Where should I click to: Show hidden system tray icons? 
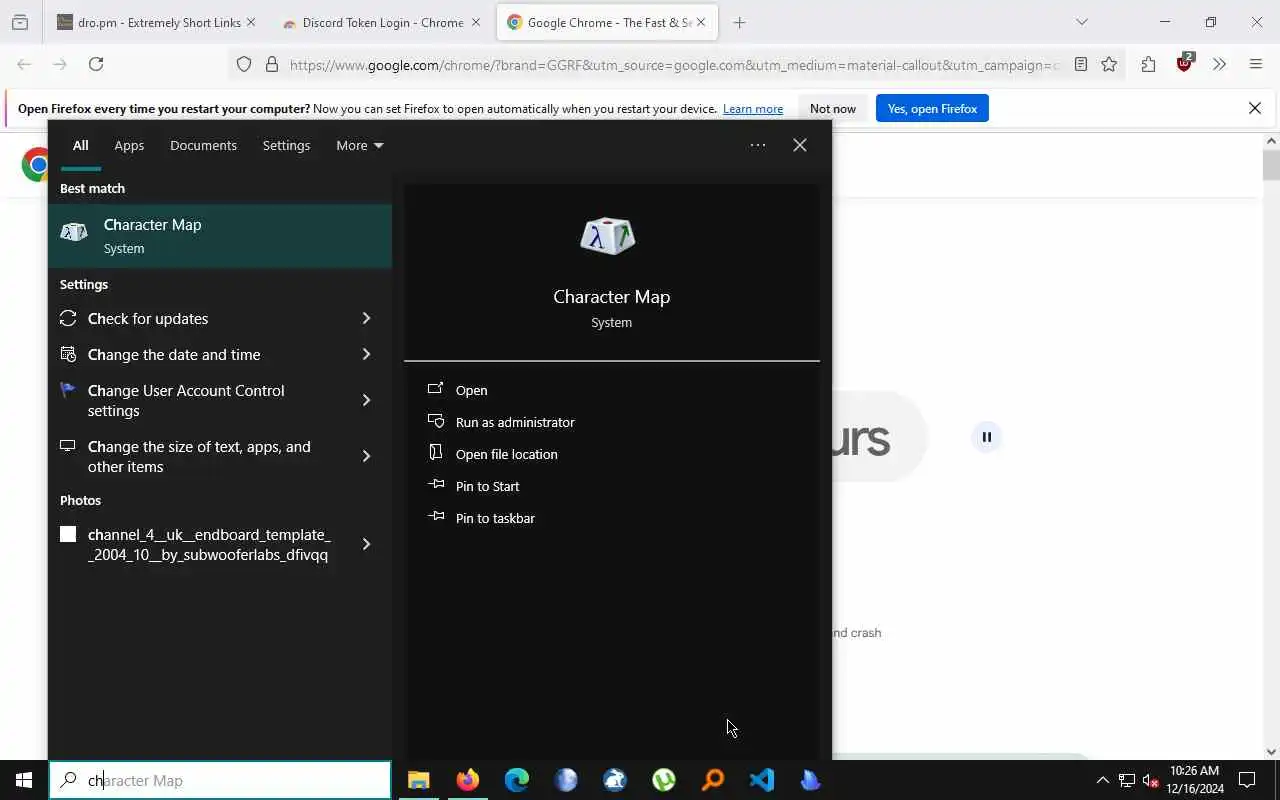1102,780
